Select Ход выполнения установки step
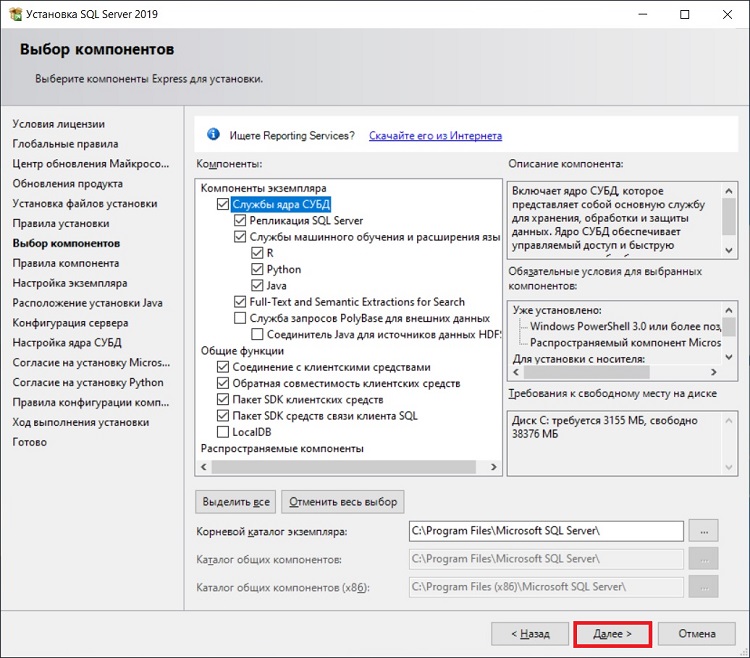Screen dimensions: 750x658 81,422
